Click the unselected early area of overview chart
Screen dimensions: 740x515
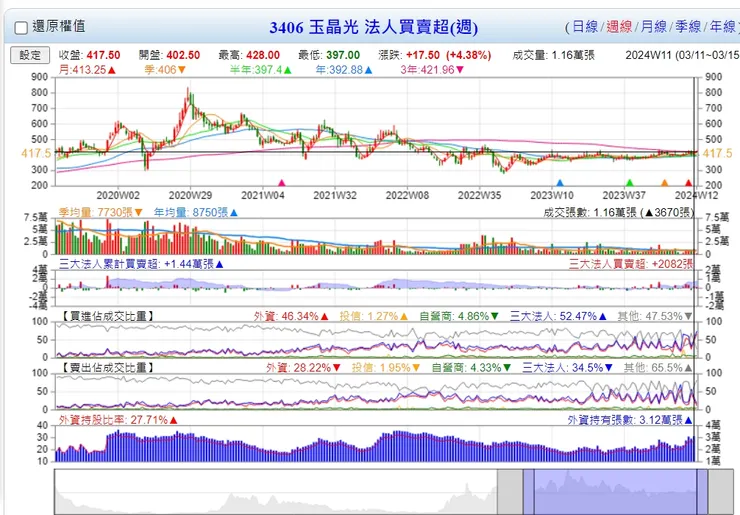coord(276,492)
